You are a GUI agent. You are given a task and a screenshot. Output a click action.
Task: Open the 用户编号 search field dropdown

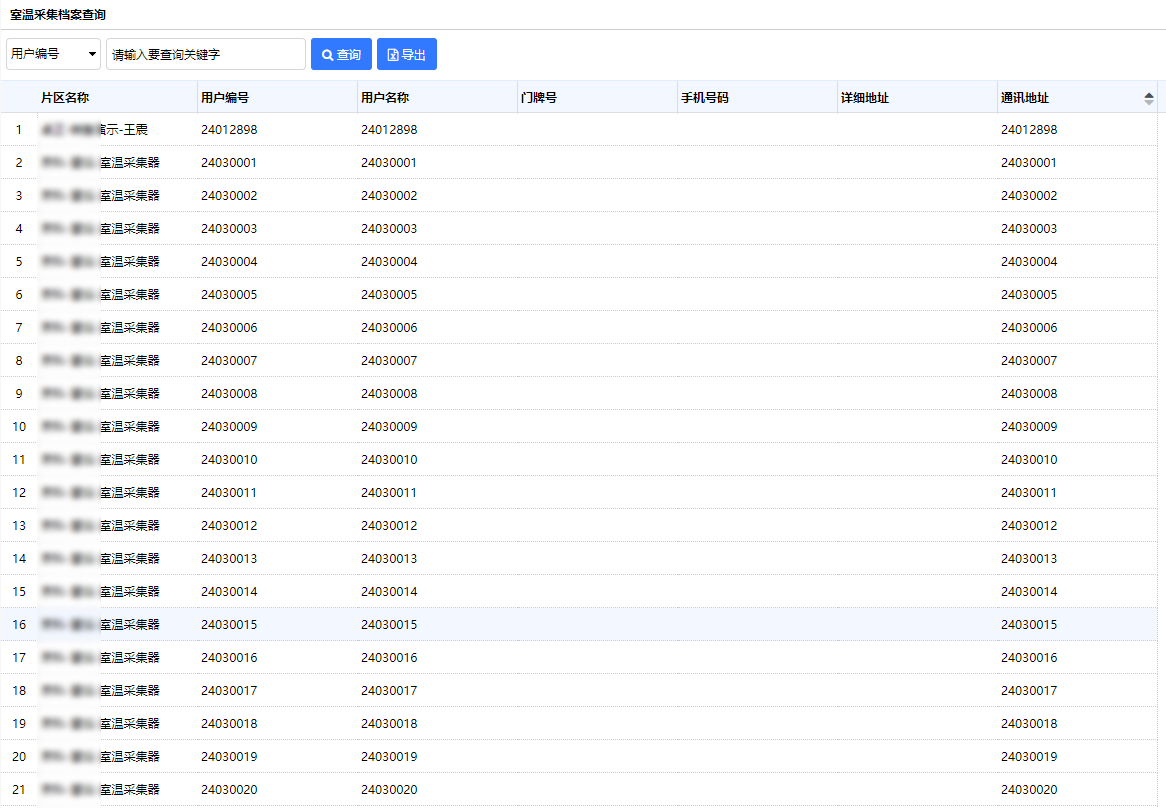(x=54, y=54)
